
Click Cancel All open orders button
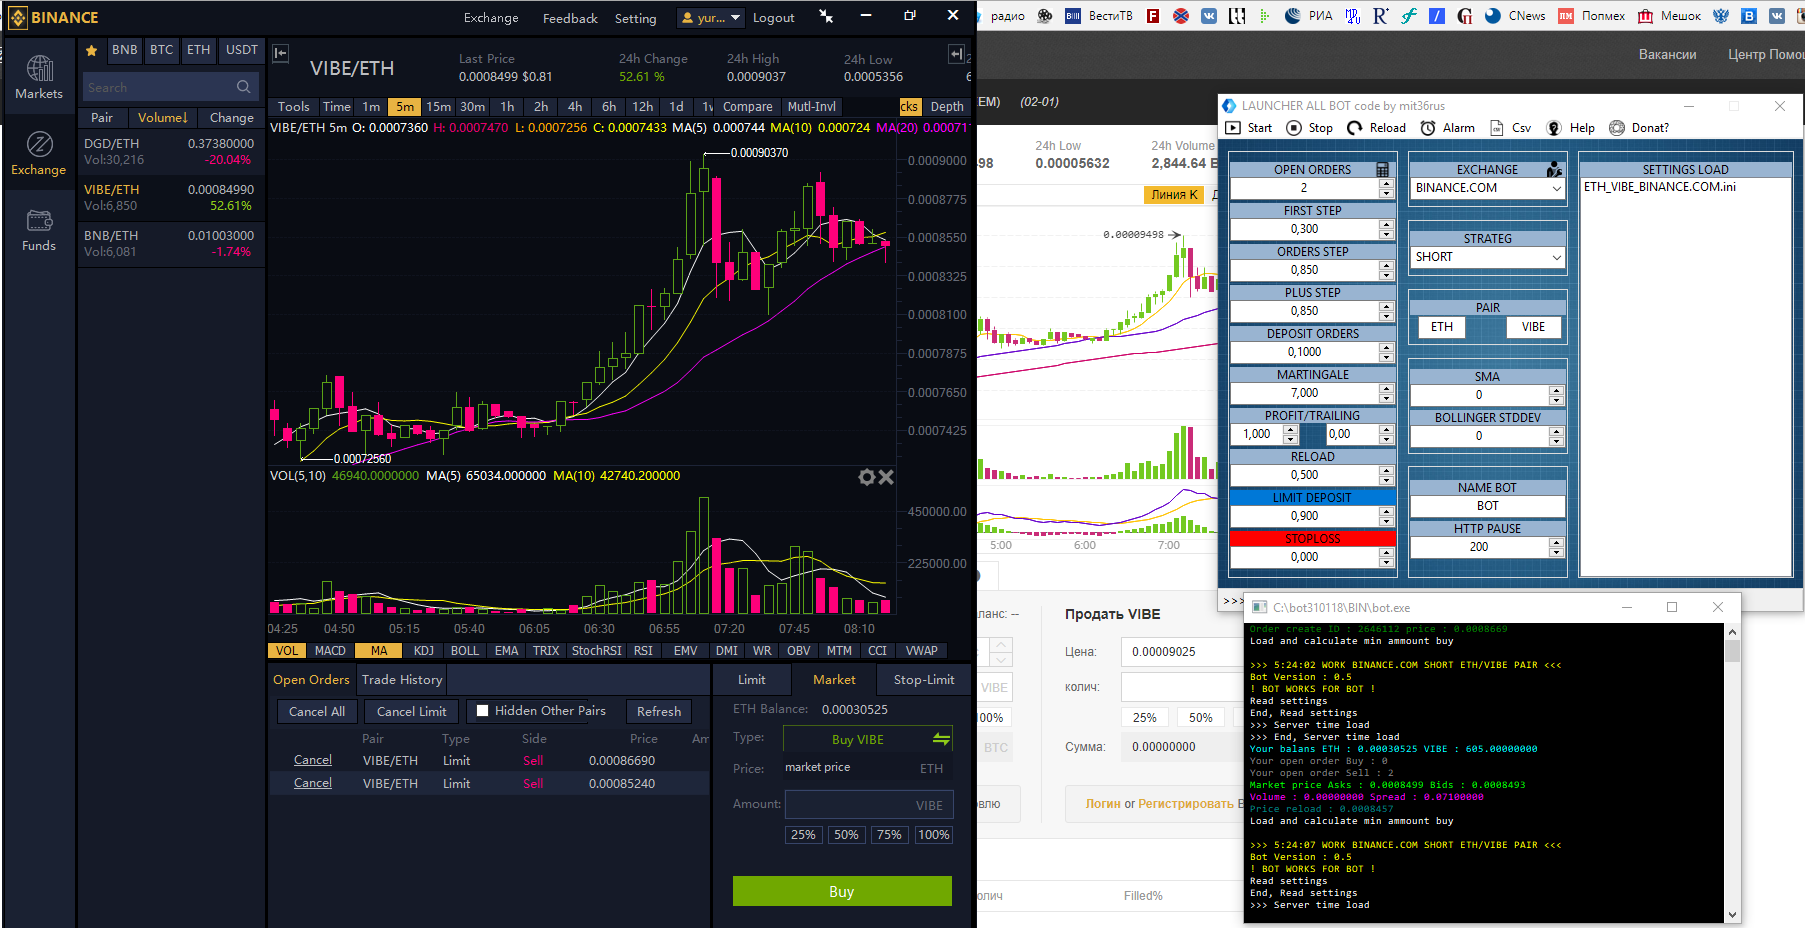tap(317, 711)
